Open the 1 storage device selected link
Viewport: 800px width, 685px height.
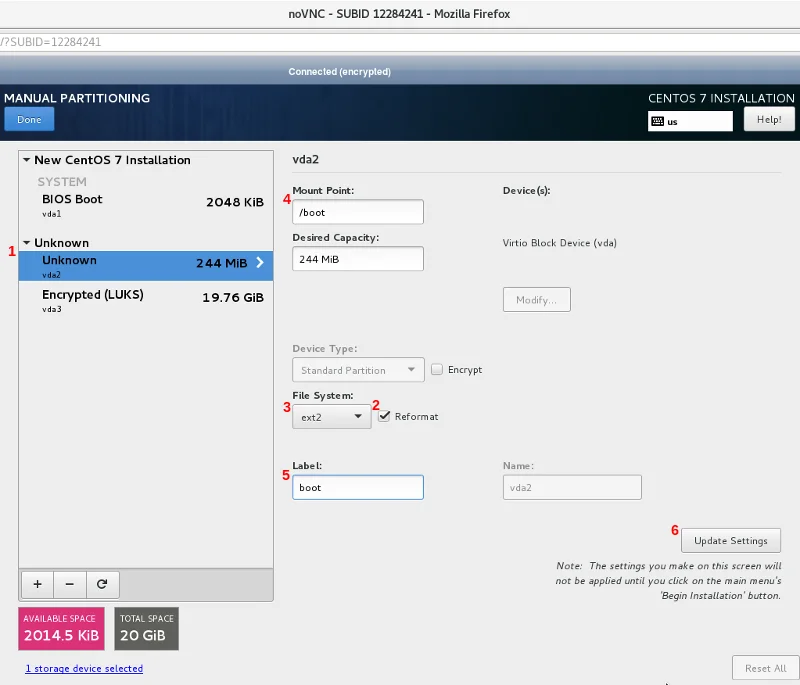pyautogui.click(x=84, y=668)
